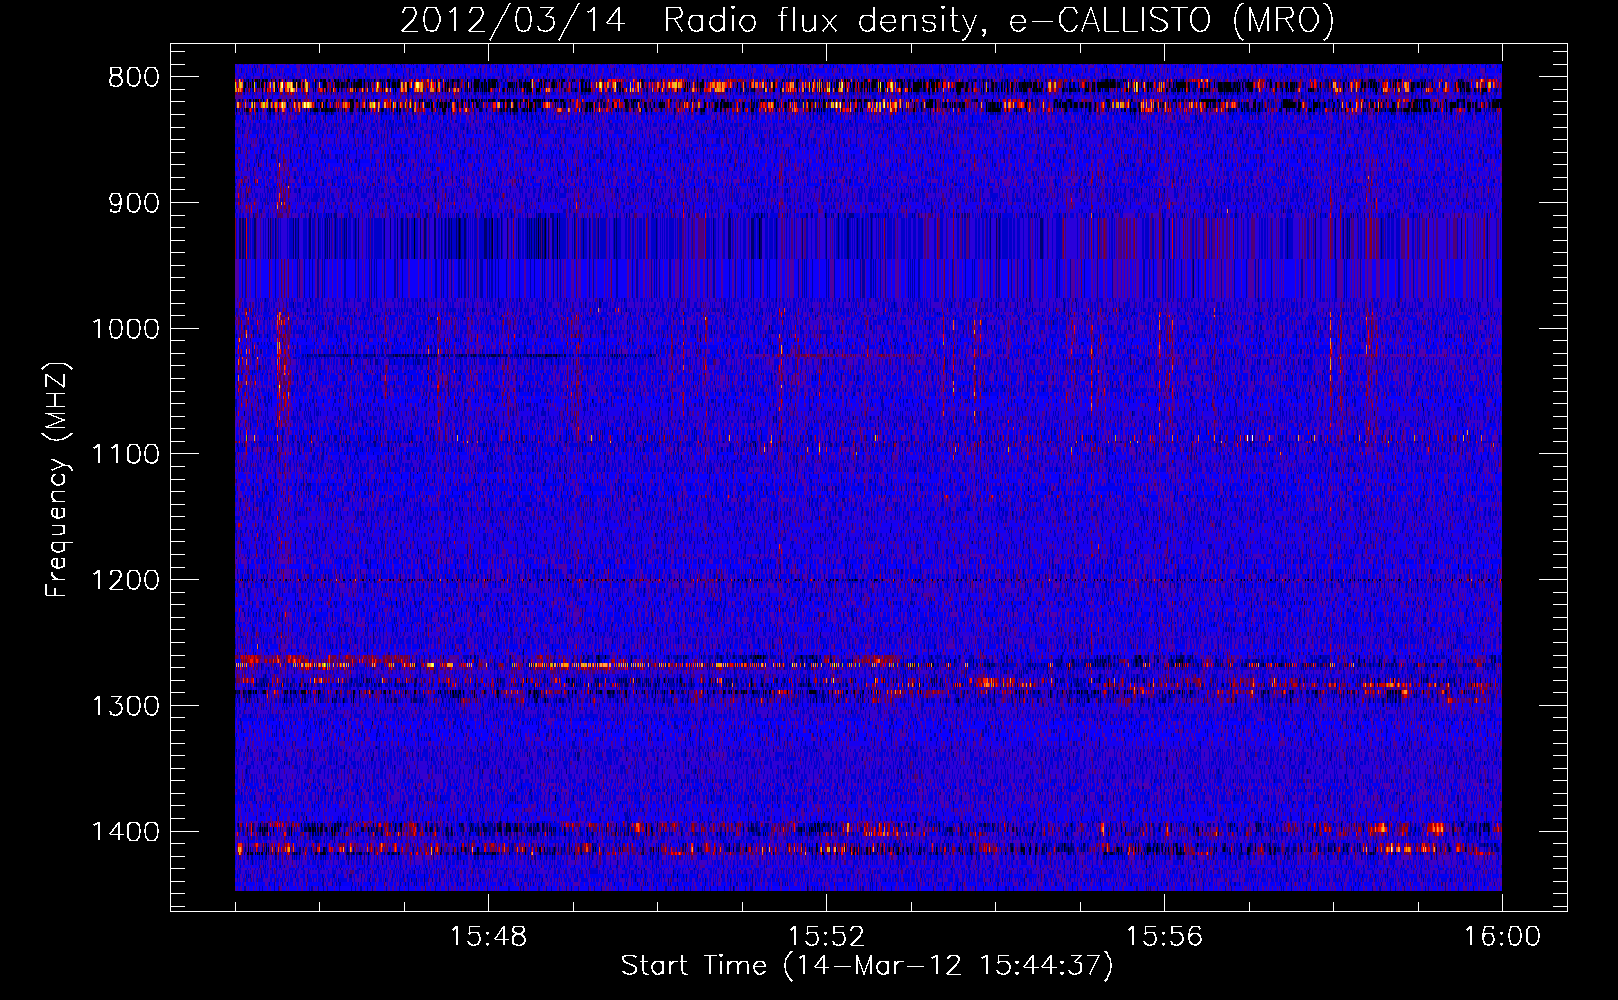1618x1000 pixels.
Task: Select the 1100 frequency tick label
Action: 126,455
